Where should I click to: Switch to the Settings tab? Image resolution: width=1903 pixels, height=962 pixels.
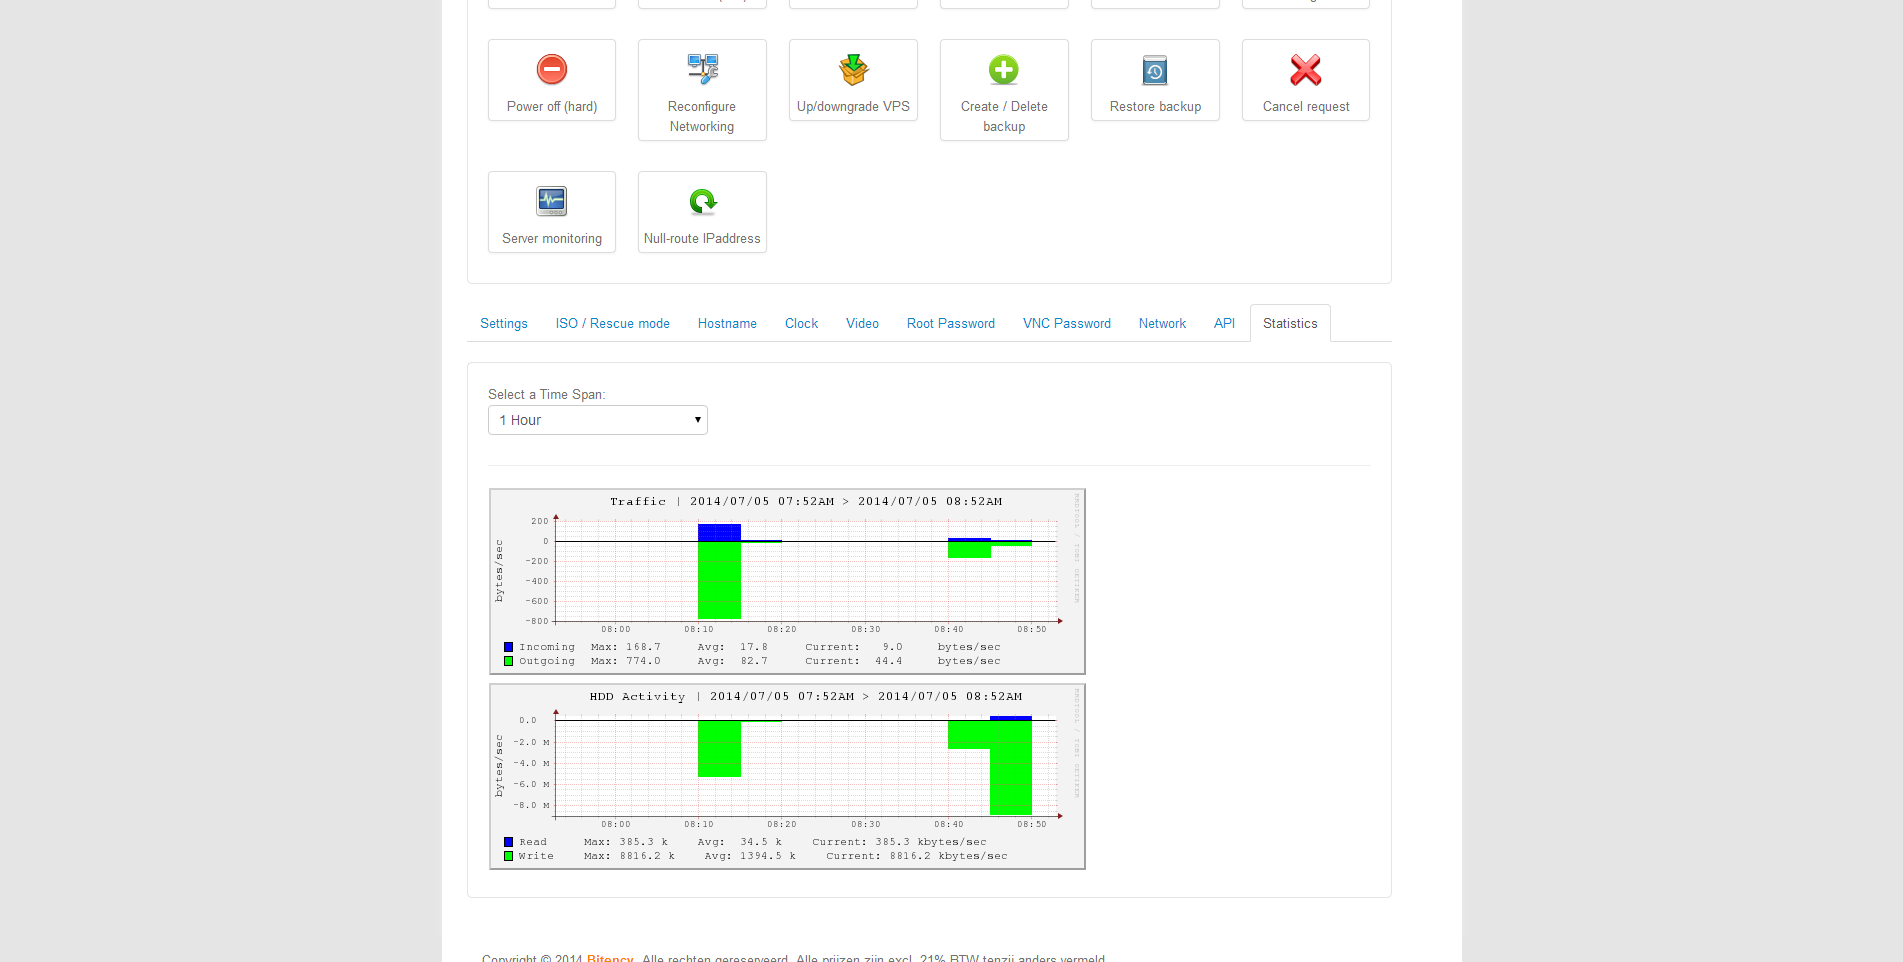(504, 324)
